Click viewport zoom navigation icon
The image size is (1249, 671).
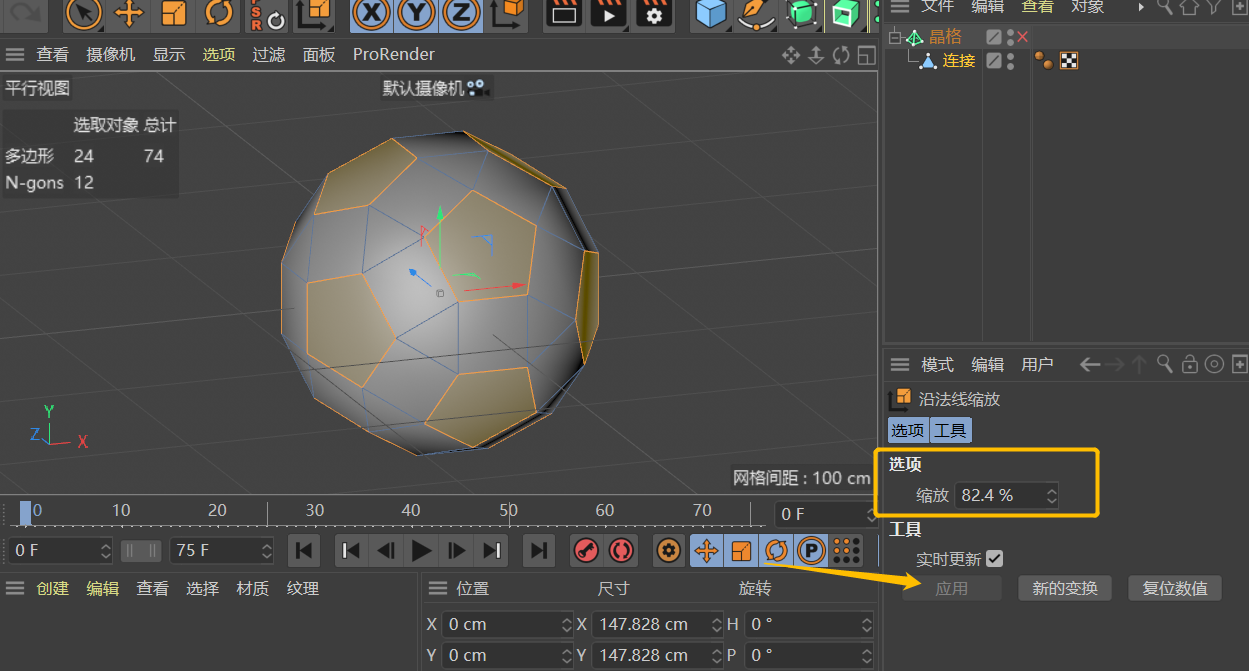[x=816, y=55]
